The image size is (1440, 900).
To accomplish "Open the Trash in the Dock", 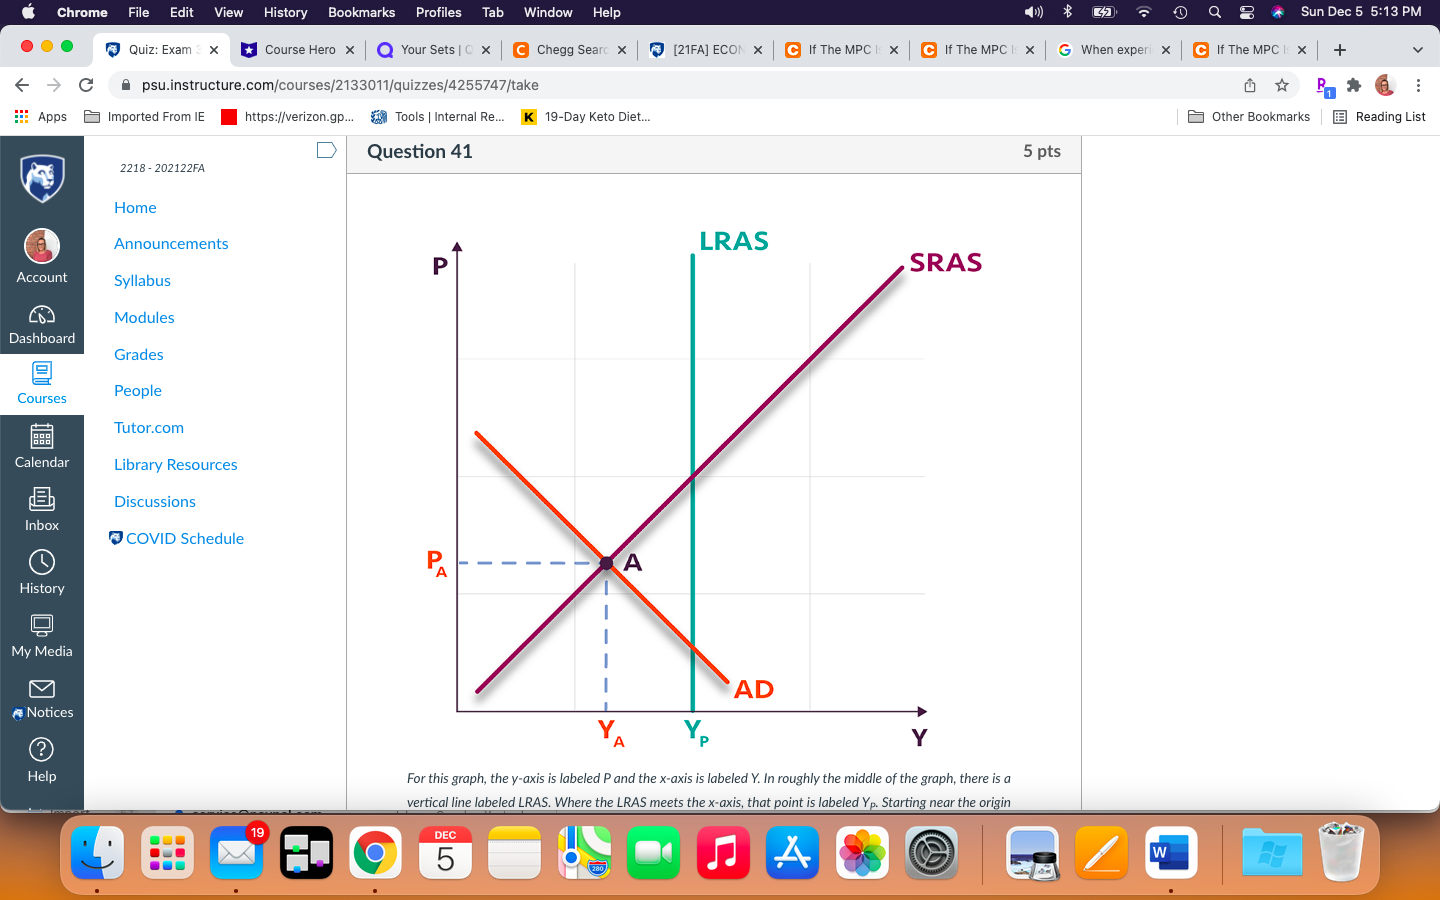I will [1341, 853].
